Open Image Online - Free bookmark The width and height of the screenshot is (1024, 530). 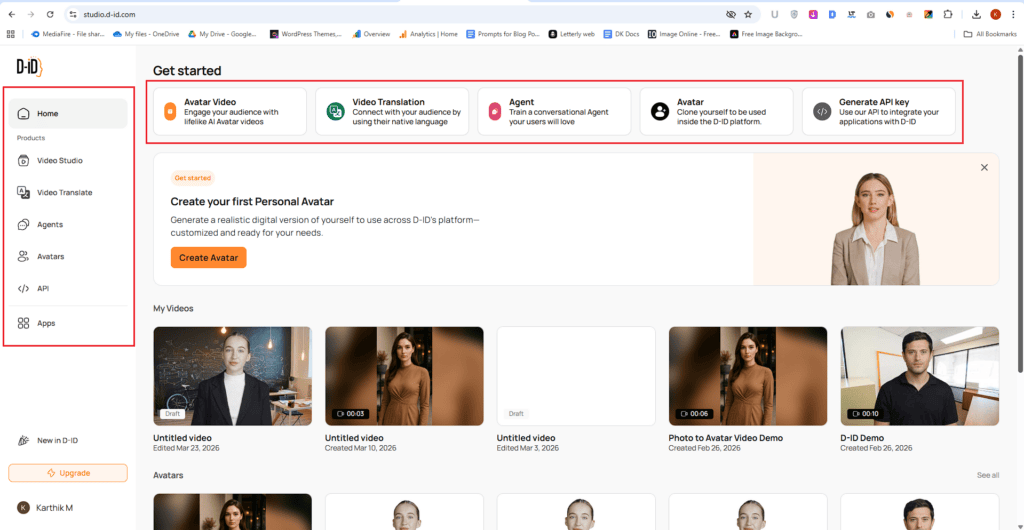click(x=684, y=34)
